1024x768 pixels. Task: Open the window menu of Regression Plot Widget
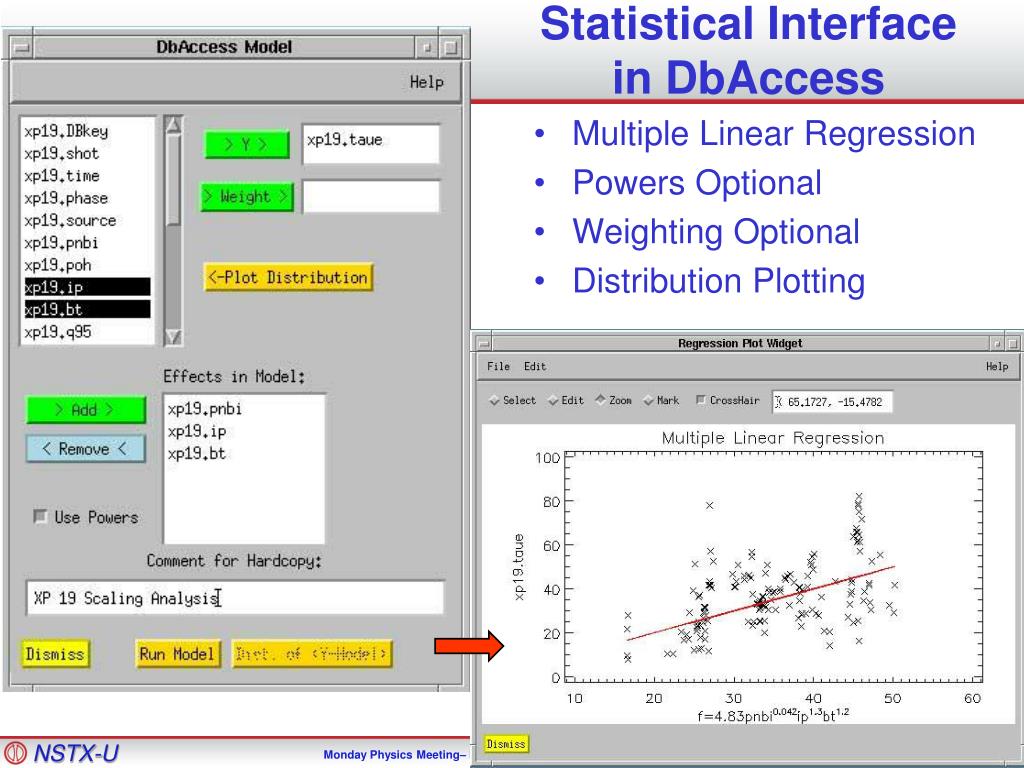[x=484, y=343]
